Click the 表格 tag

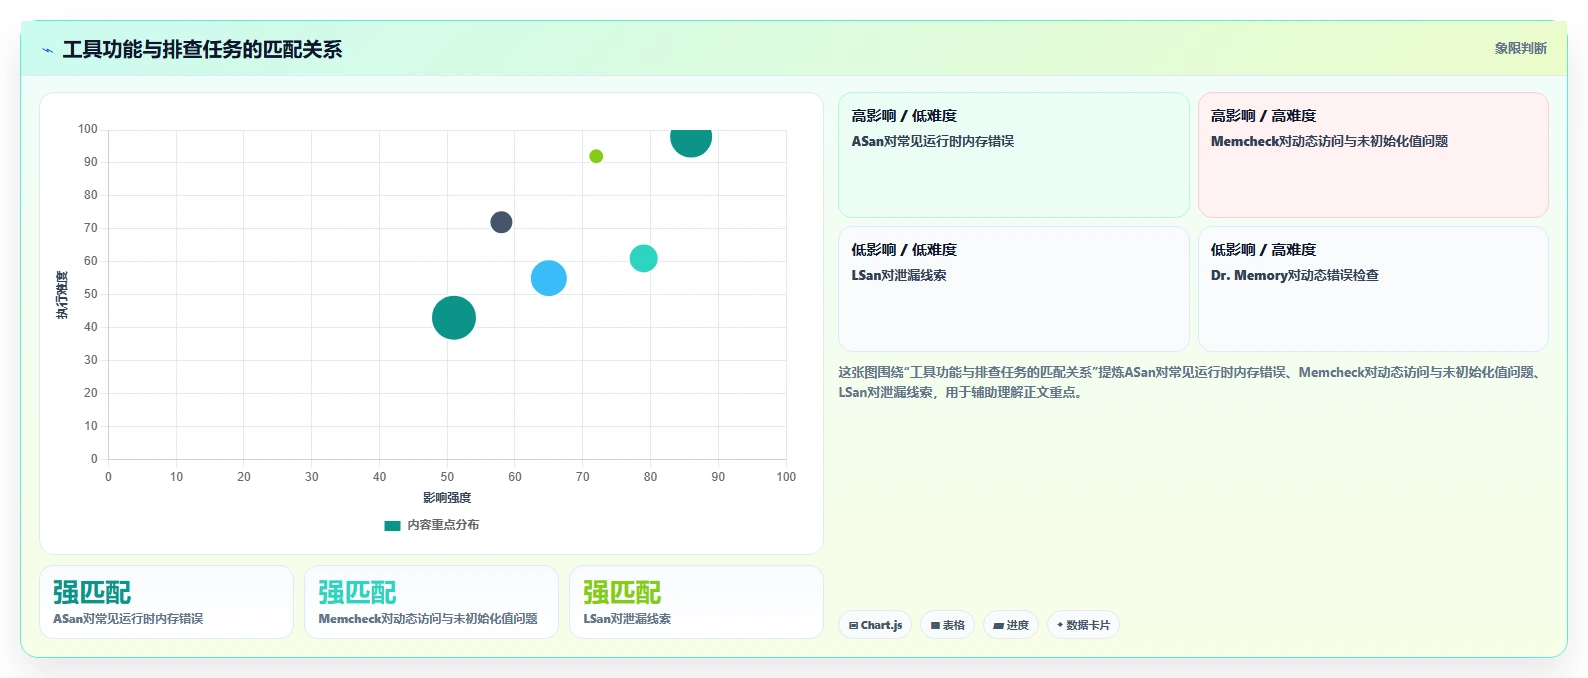(x=948, y=625)
